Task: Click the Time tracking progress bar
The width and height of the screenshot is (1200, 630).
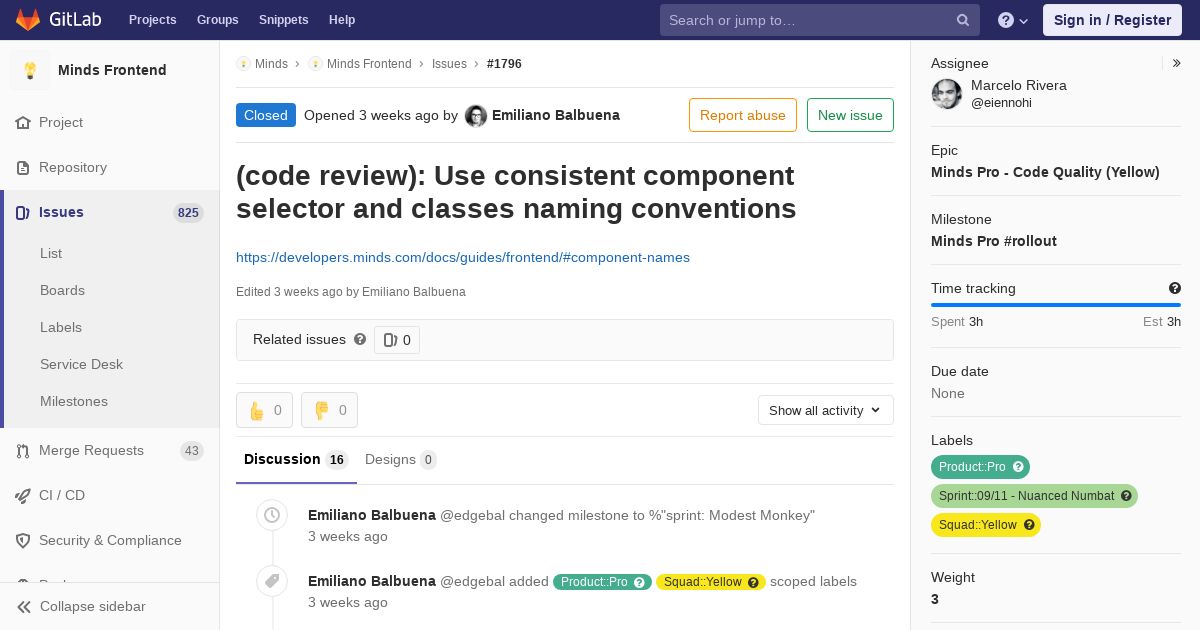Action: coord(1056,305)
